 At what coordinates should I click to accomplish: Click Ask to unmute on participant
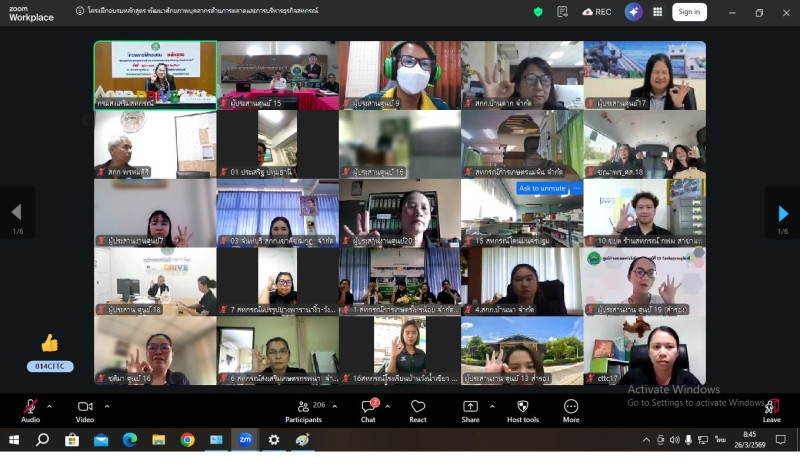(x=542, y=188)
